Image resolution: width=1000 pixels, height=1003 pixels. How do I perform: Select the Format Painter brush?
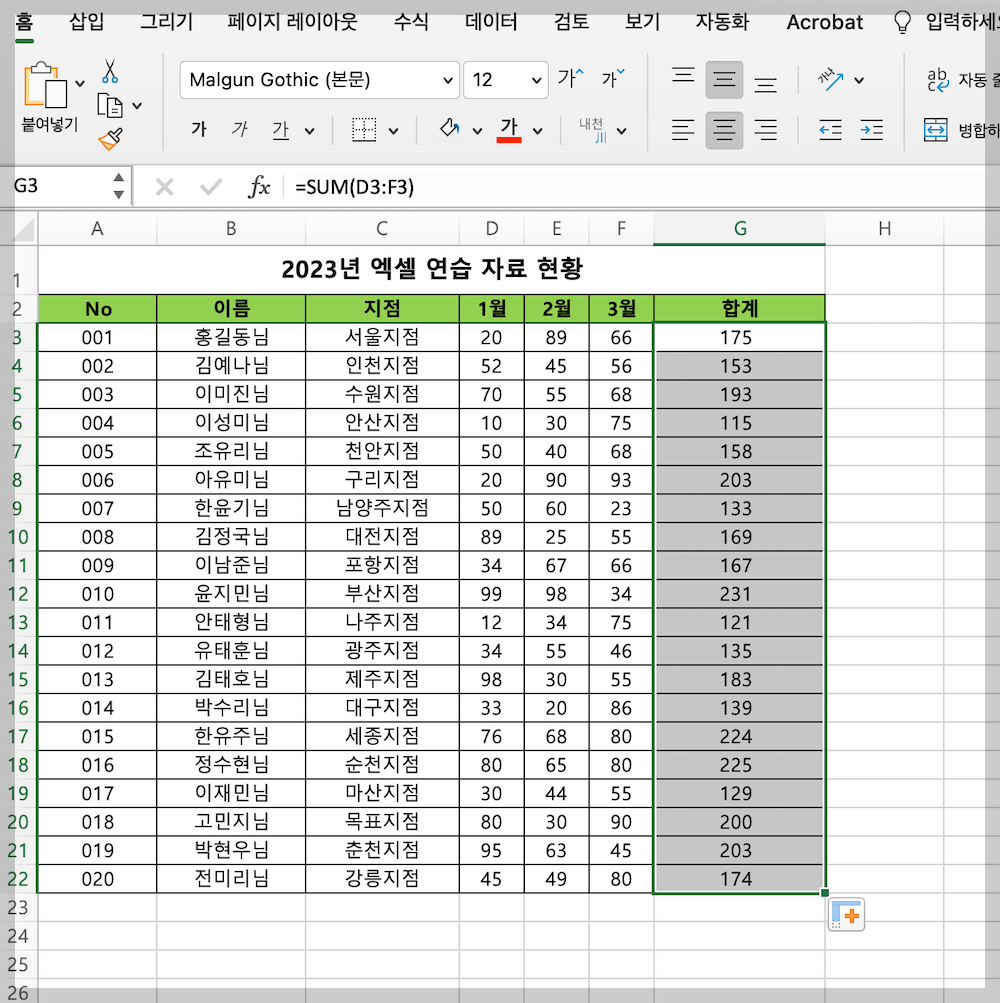[110, 139]
